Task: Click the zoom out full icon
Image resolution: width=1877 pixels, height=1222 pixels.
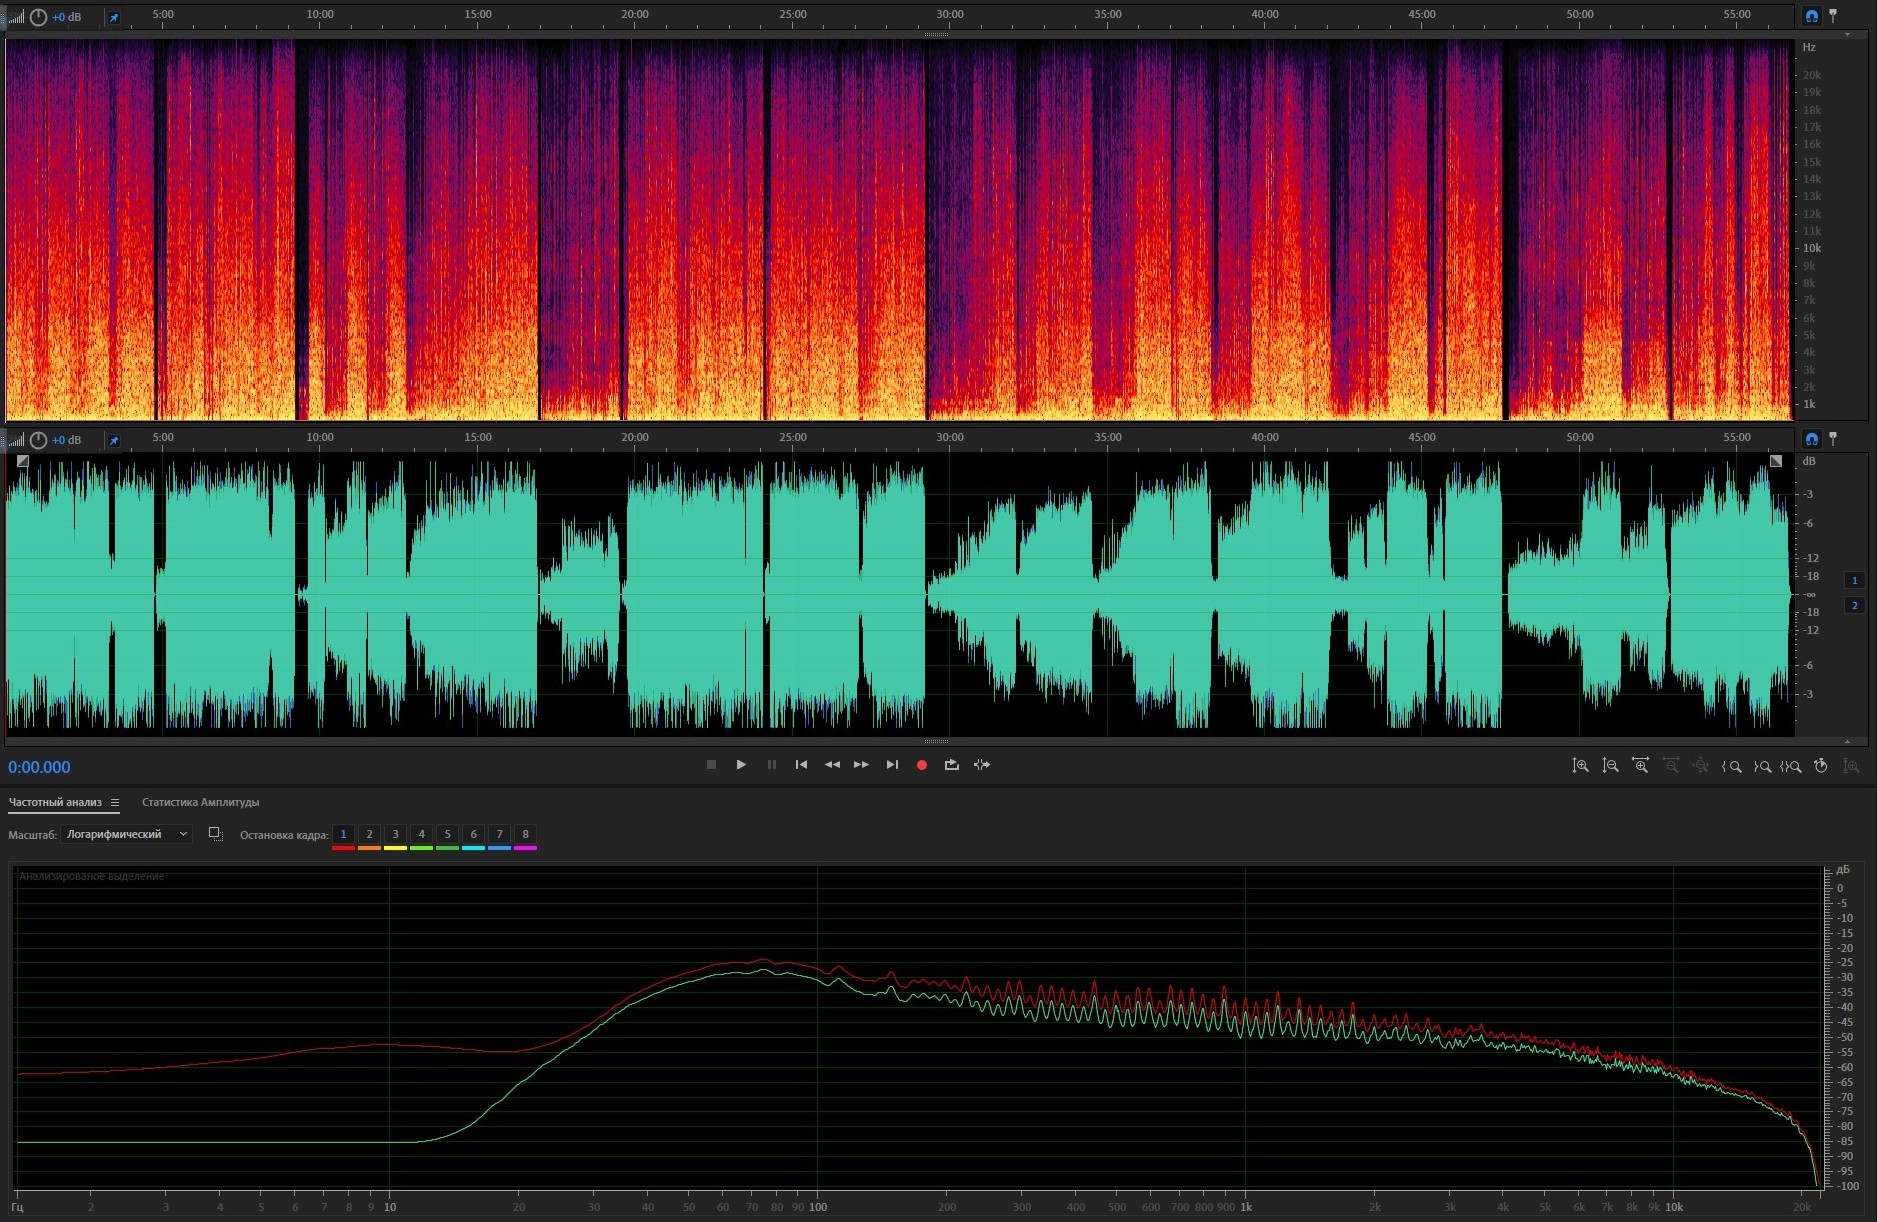Action: tap(1700, 766)
